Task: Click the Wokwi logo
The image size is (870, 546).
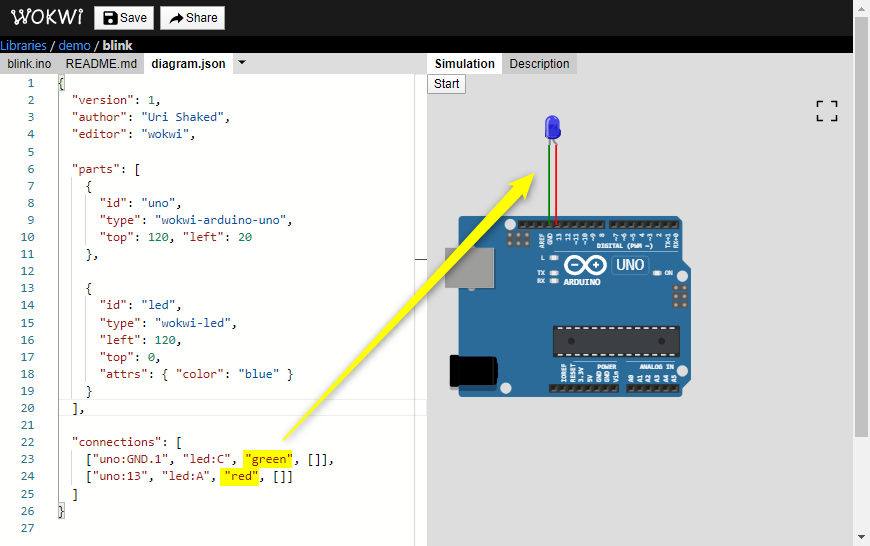Action: click(x=47, y=17)
